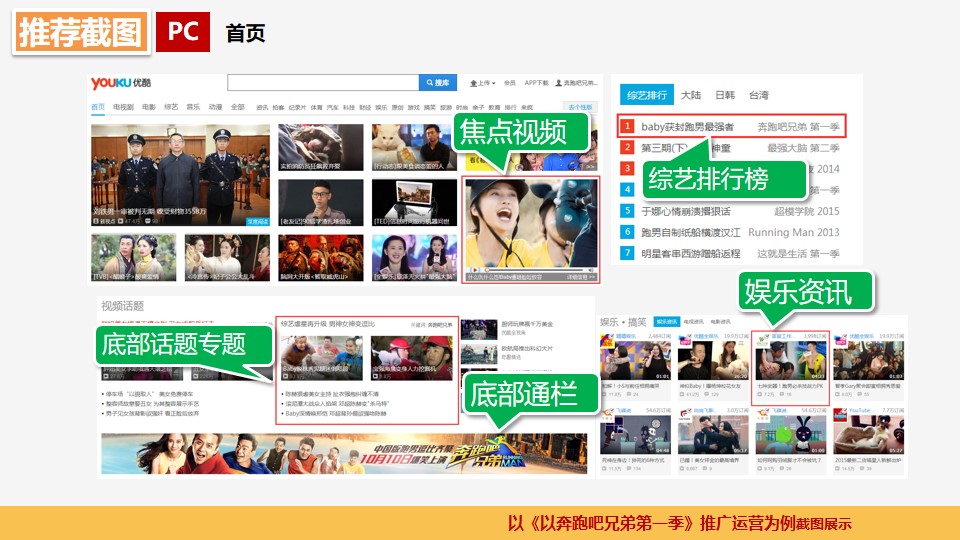Click show name 超模学院 2015

point(807,211)
